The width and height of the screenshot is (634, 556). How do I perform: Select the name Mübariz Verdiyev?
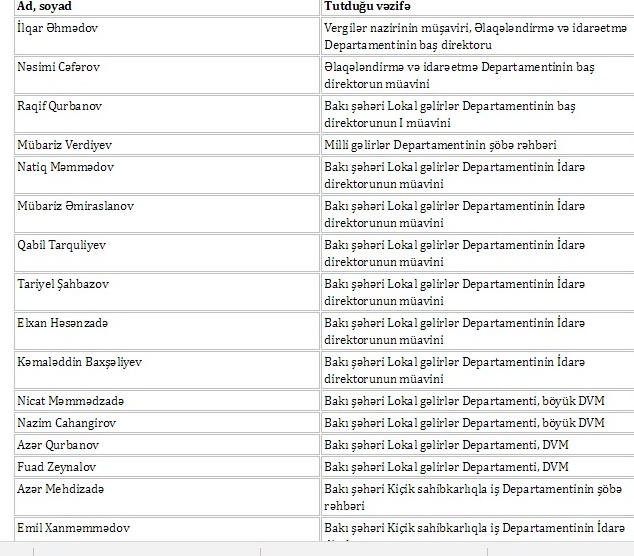click(64, 145)
